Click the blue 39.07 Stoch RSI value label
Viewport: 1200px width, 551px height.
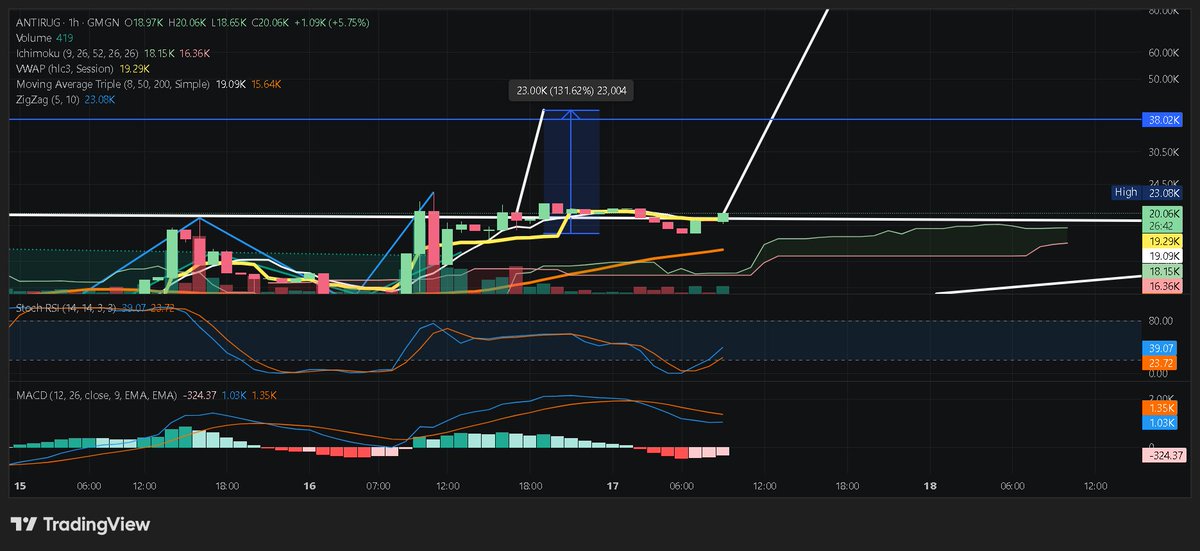tap(1160, 348)
